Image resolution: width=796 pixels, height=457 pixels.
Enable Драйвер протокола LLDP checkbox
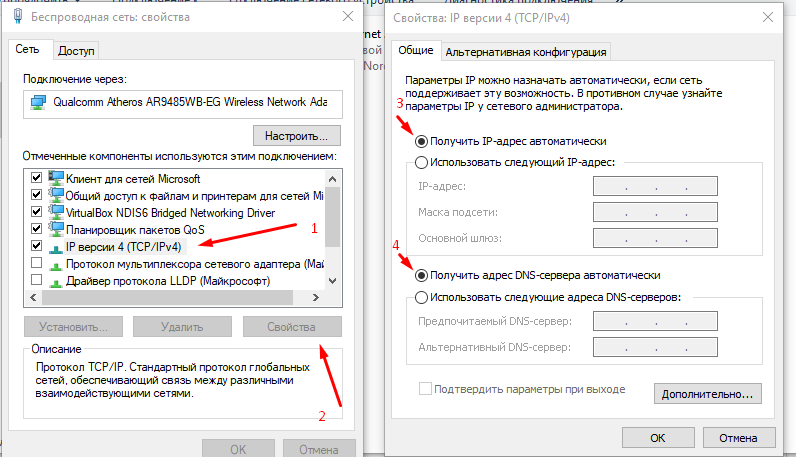37,280
